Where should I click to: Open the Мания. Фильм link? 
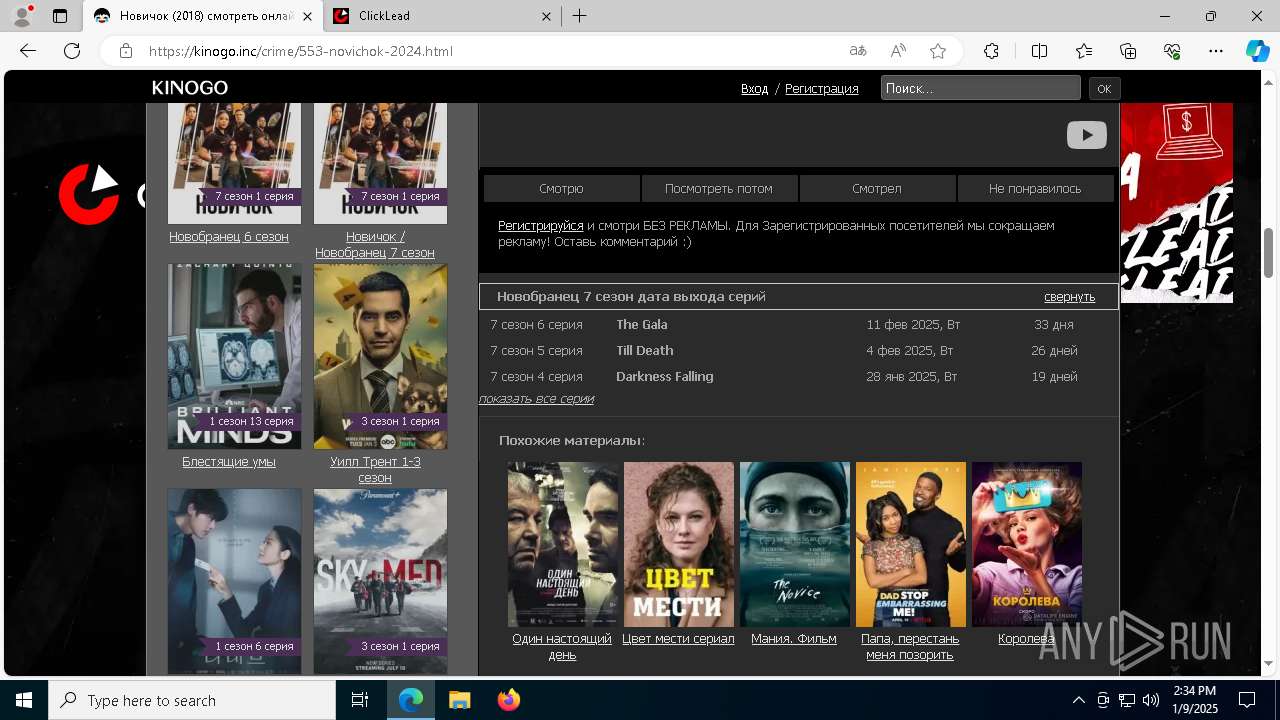tap(794, 639)
